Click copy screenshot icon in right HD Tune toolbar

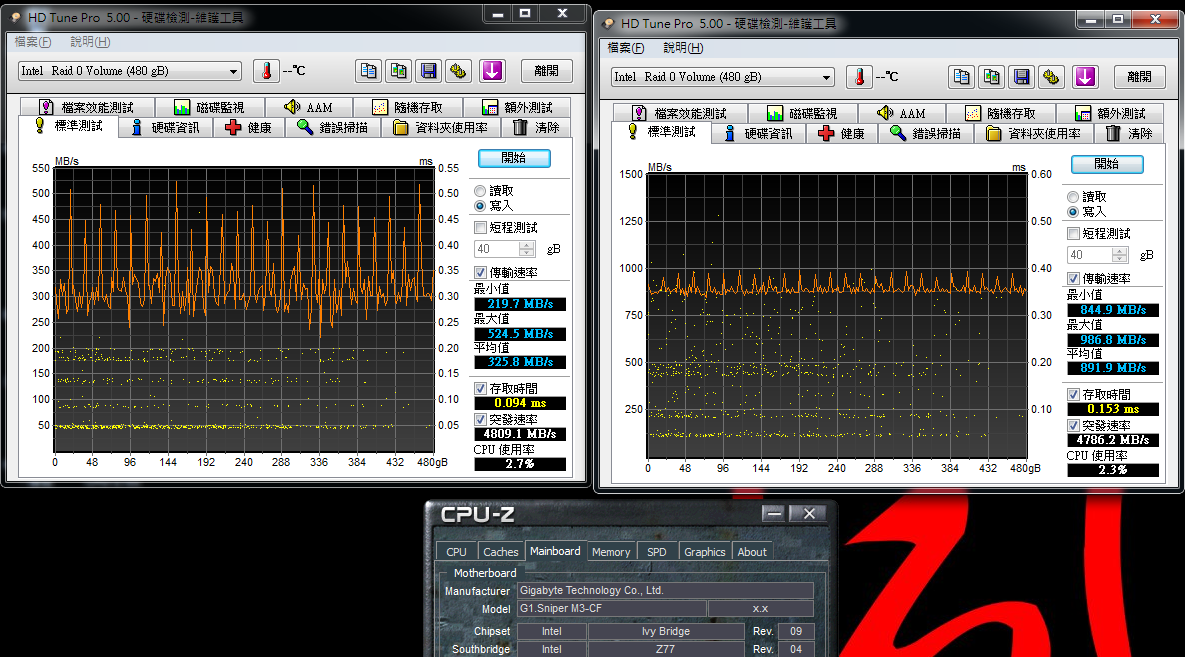(x=992, y=77)
